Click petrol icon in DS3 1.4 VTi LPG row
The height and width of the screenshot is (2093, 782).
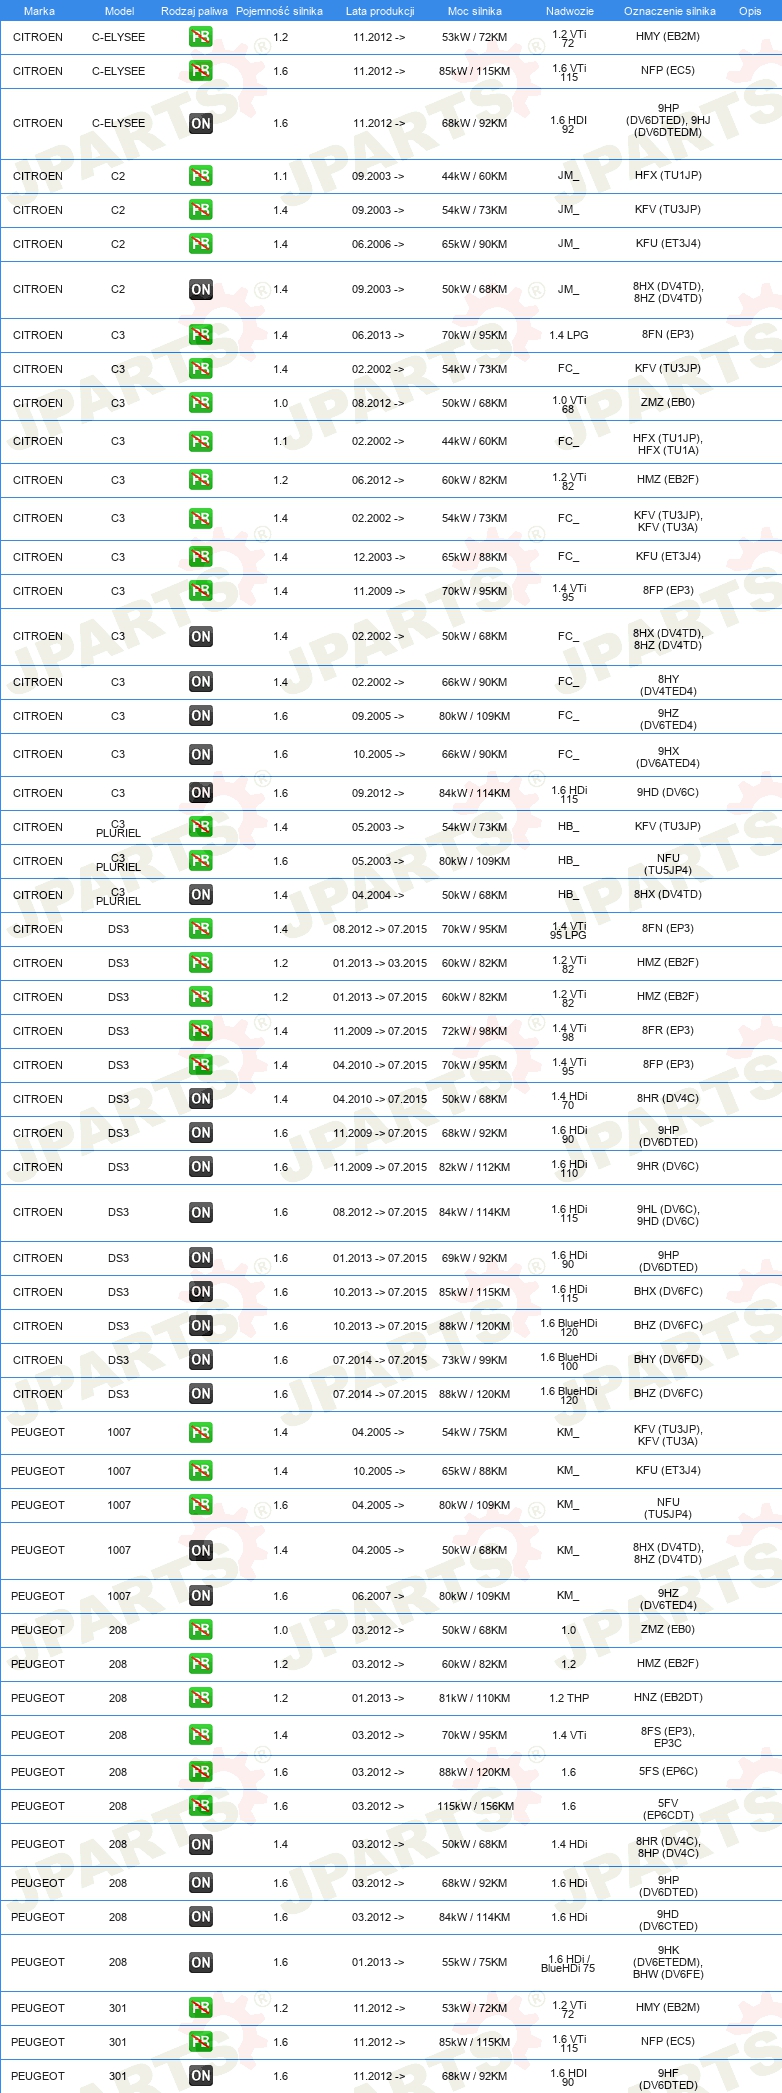(x=201, y=929)
